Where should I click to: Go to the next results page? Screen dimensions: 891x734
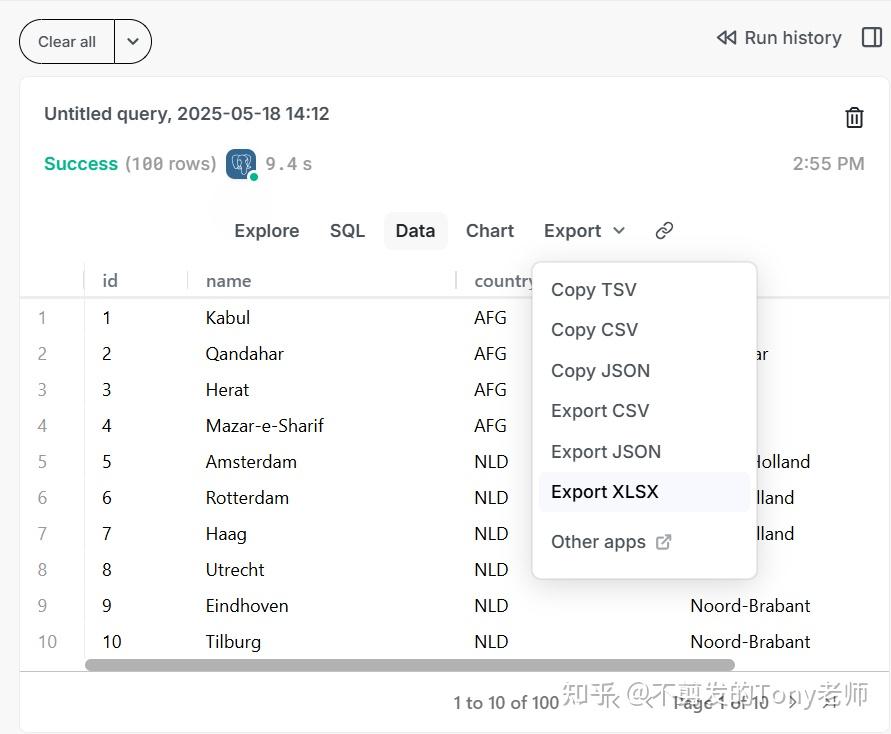[x=795, y=702]
